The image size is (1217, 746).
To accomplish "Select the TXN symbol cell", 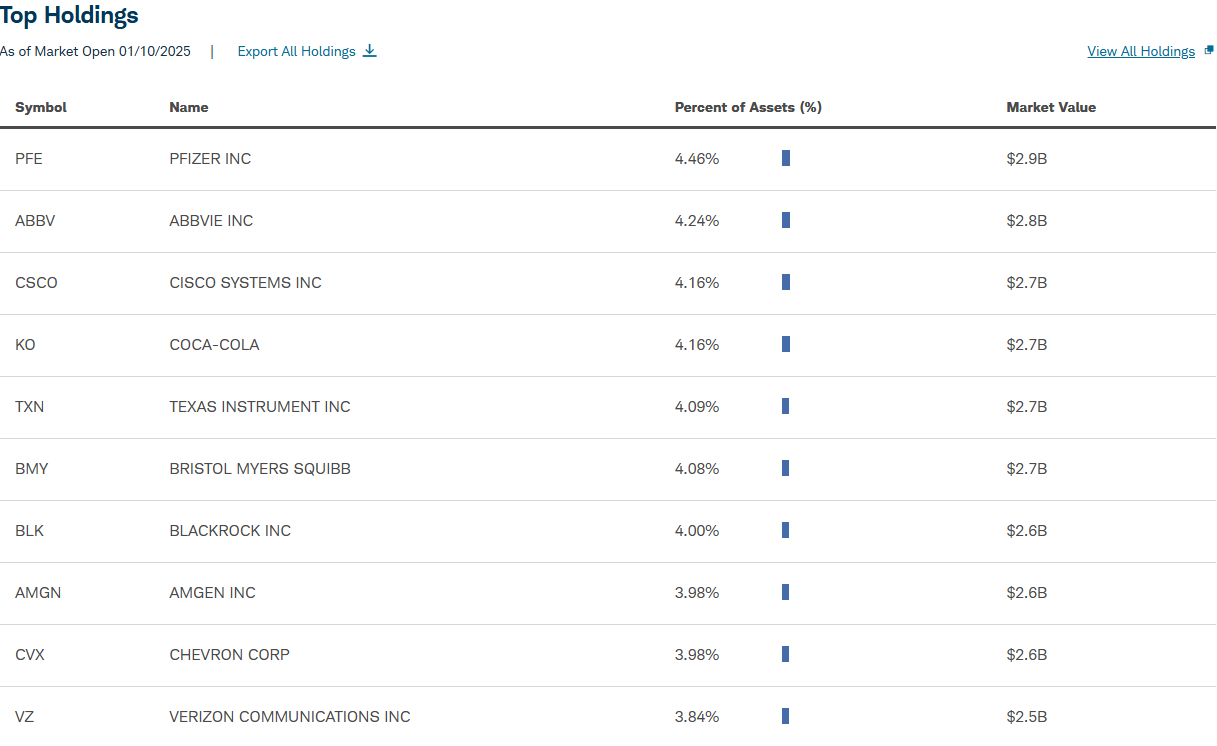I will (30, 406).
